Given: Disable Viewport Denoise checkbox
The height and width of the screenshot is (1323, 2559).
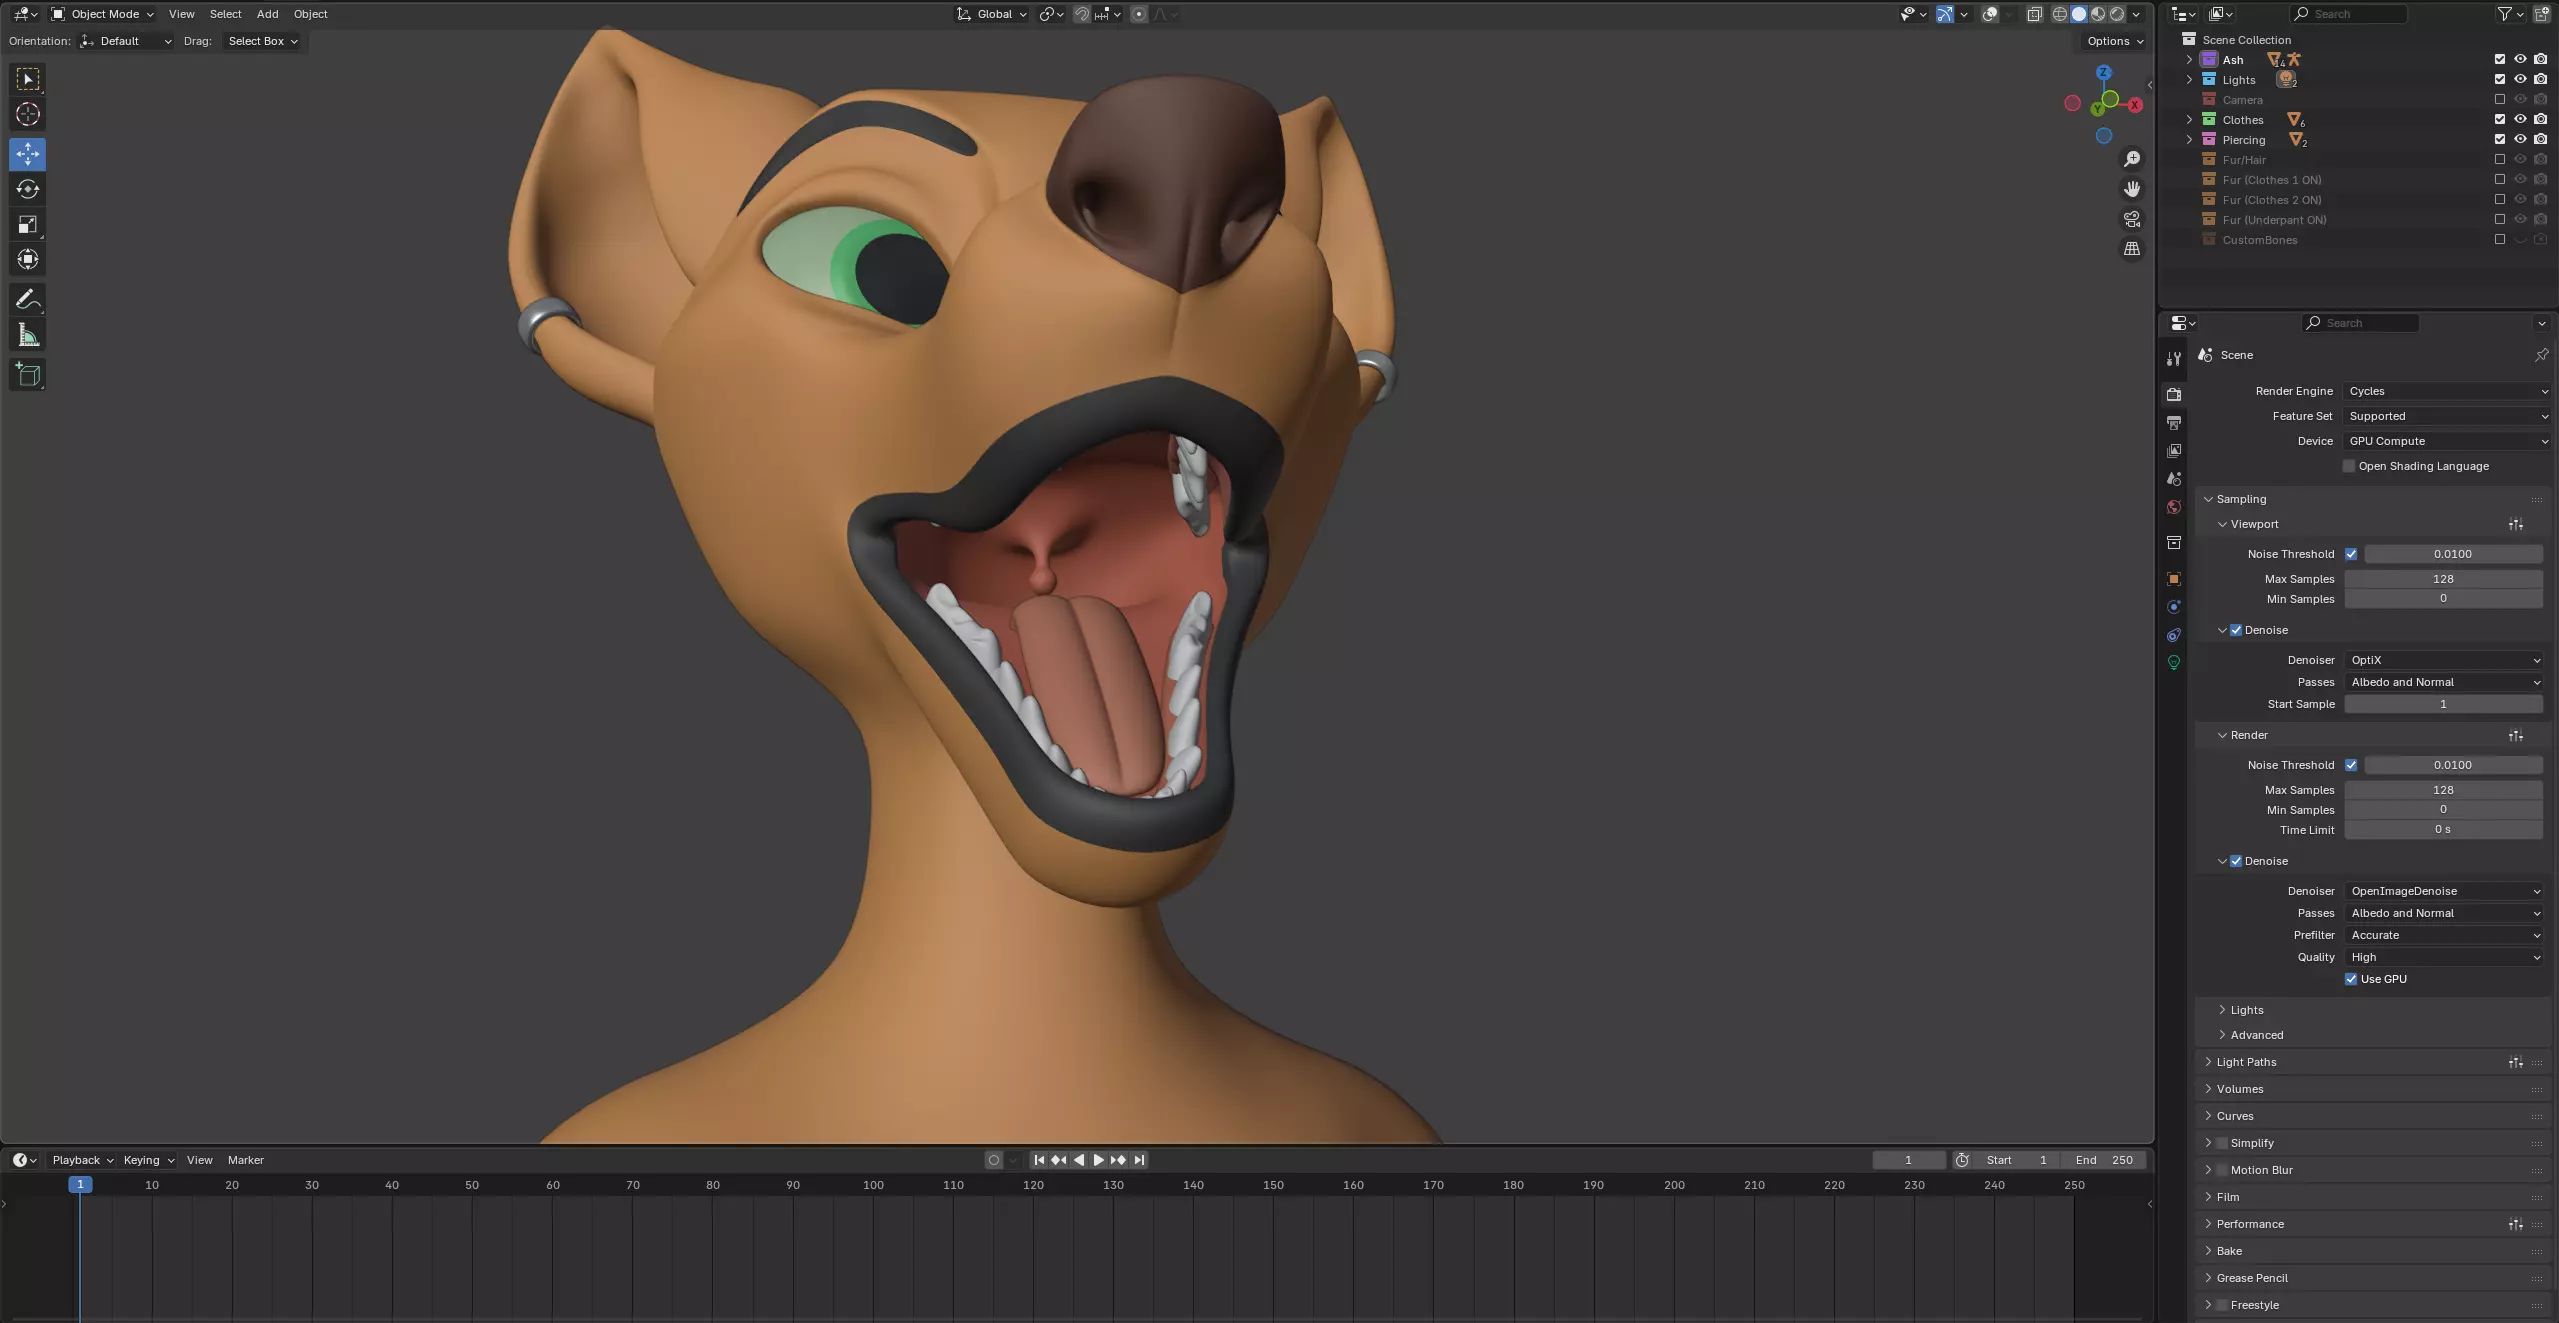Looking at the screenshot, I should (x=2236, y=630).
